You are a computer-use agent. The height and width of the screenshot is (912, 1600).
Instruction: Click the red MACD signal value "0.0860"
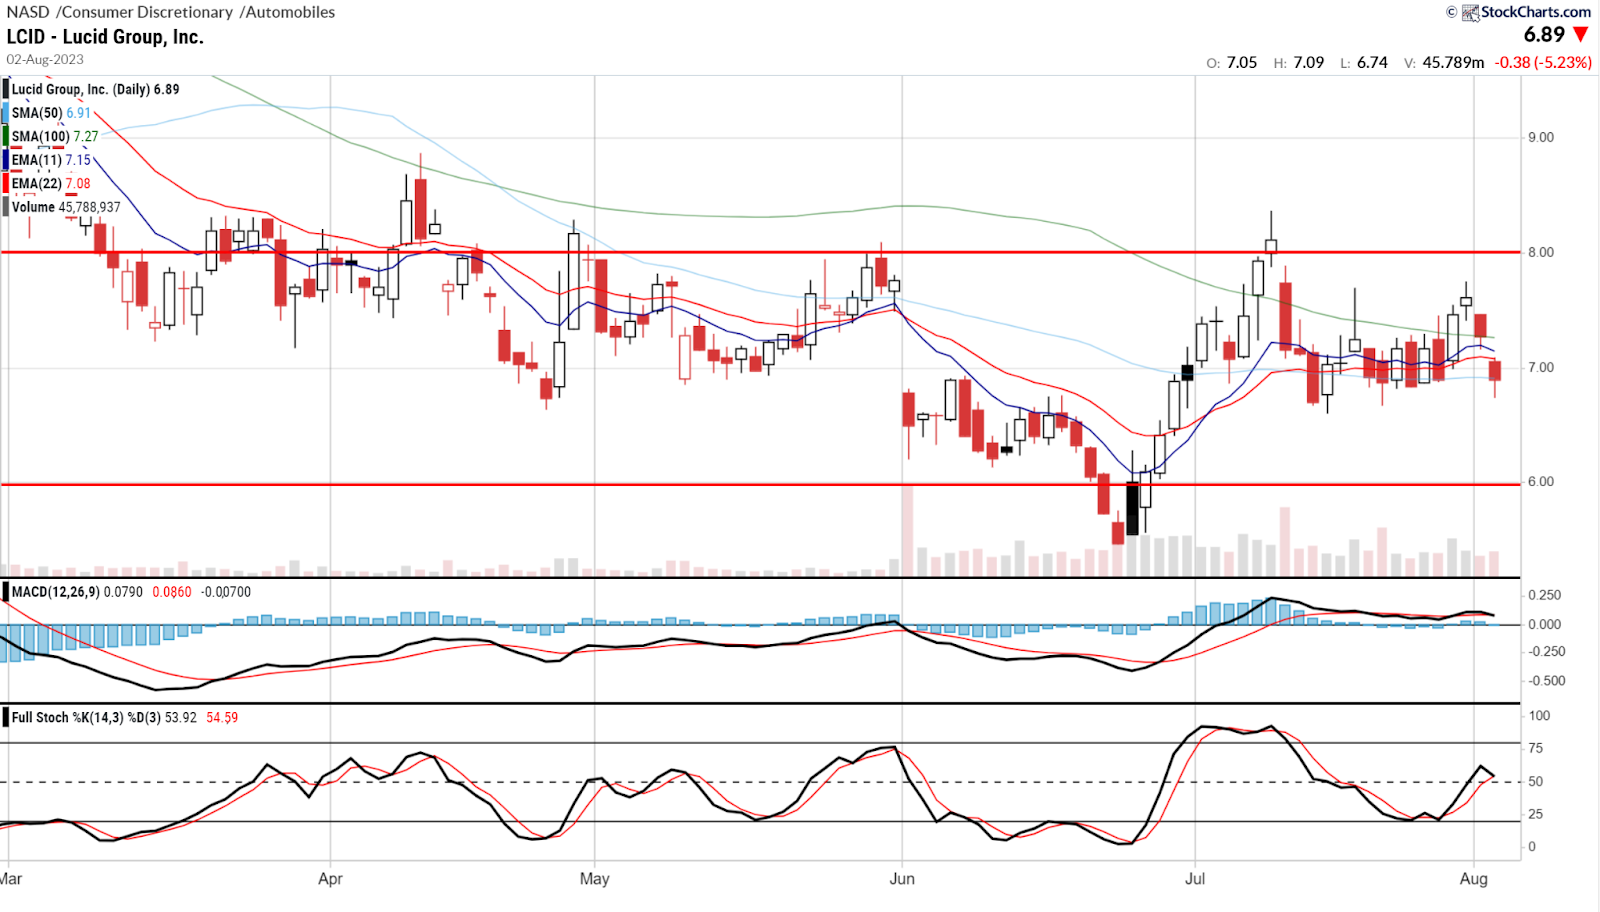tap(172, 592)
